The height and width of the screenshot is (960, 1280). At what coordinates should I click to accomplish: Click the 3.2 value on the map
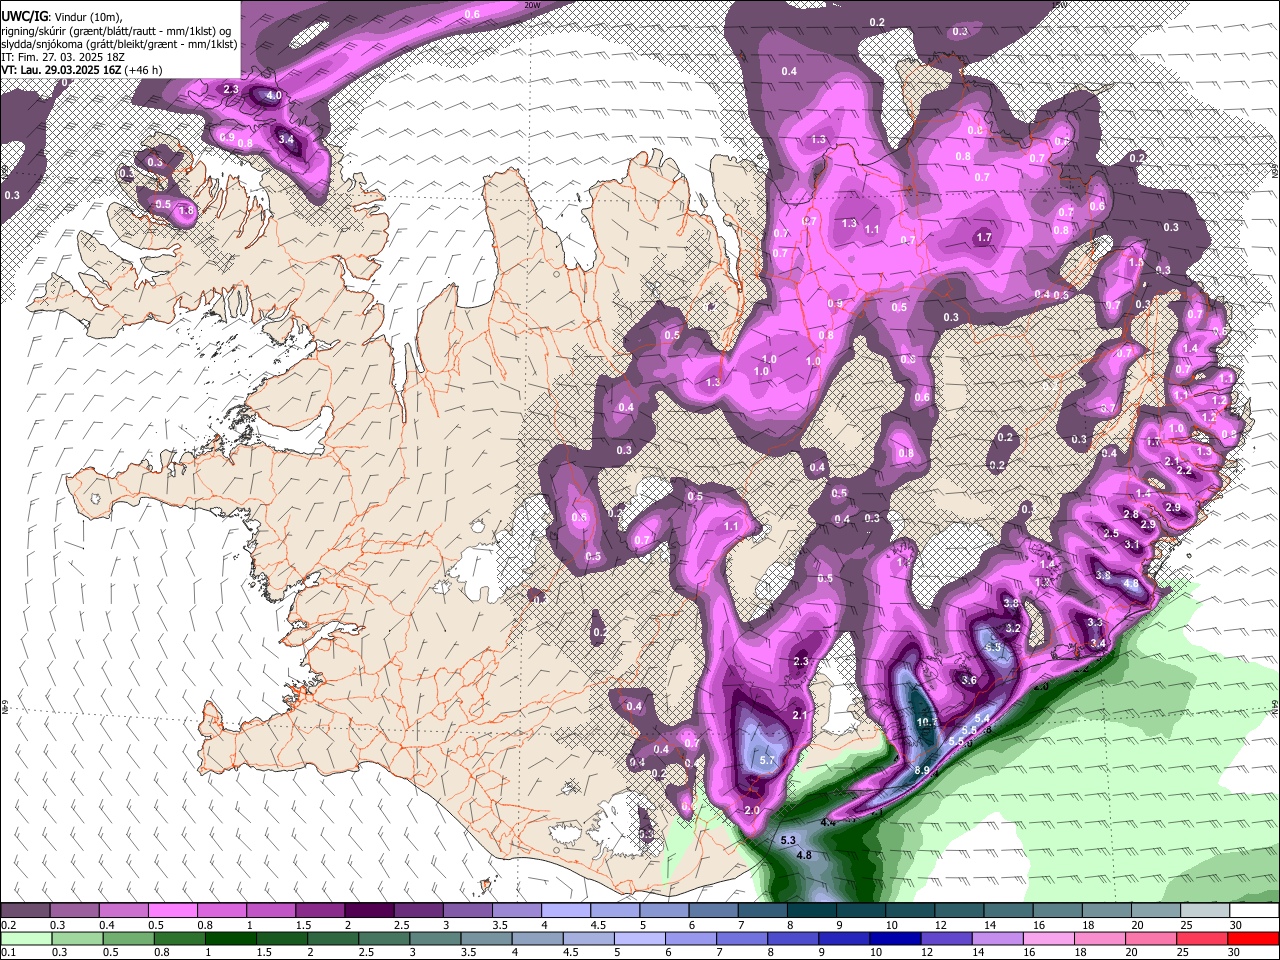tap(1013, 628)
